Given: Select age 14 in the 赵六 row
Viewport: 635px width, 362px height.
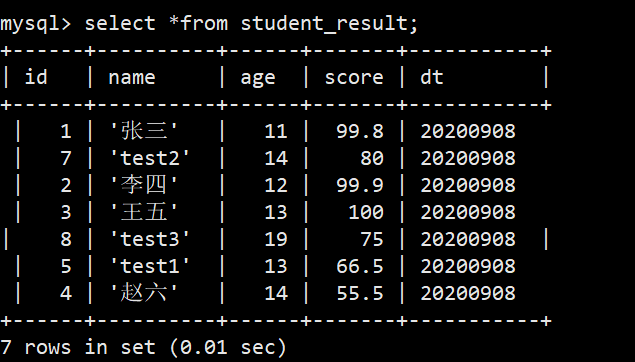Looking at the screenshot, I should [x=276, y=293].
